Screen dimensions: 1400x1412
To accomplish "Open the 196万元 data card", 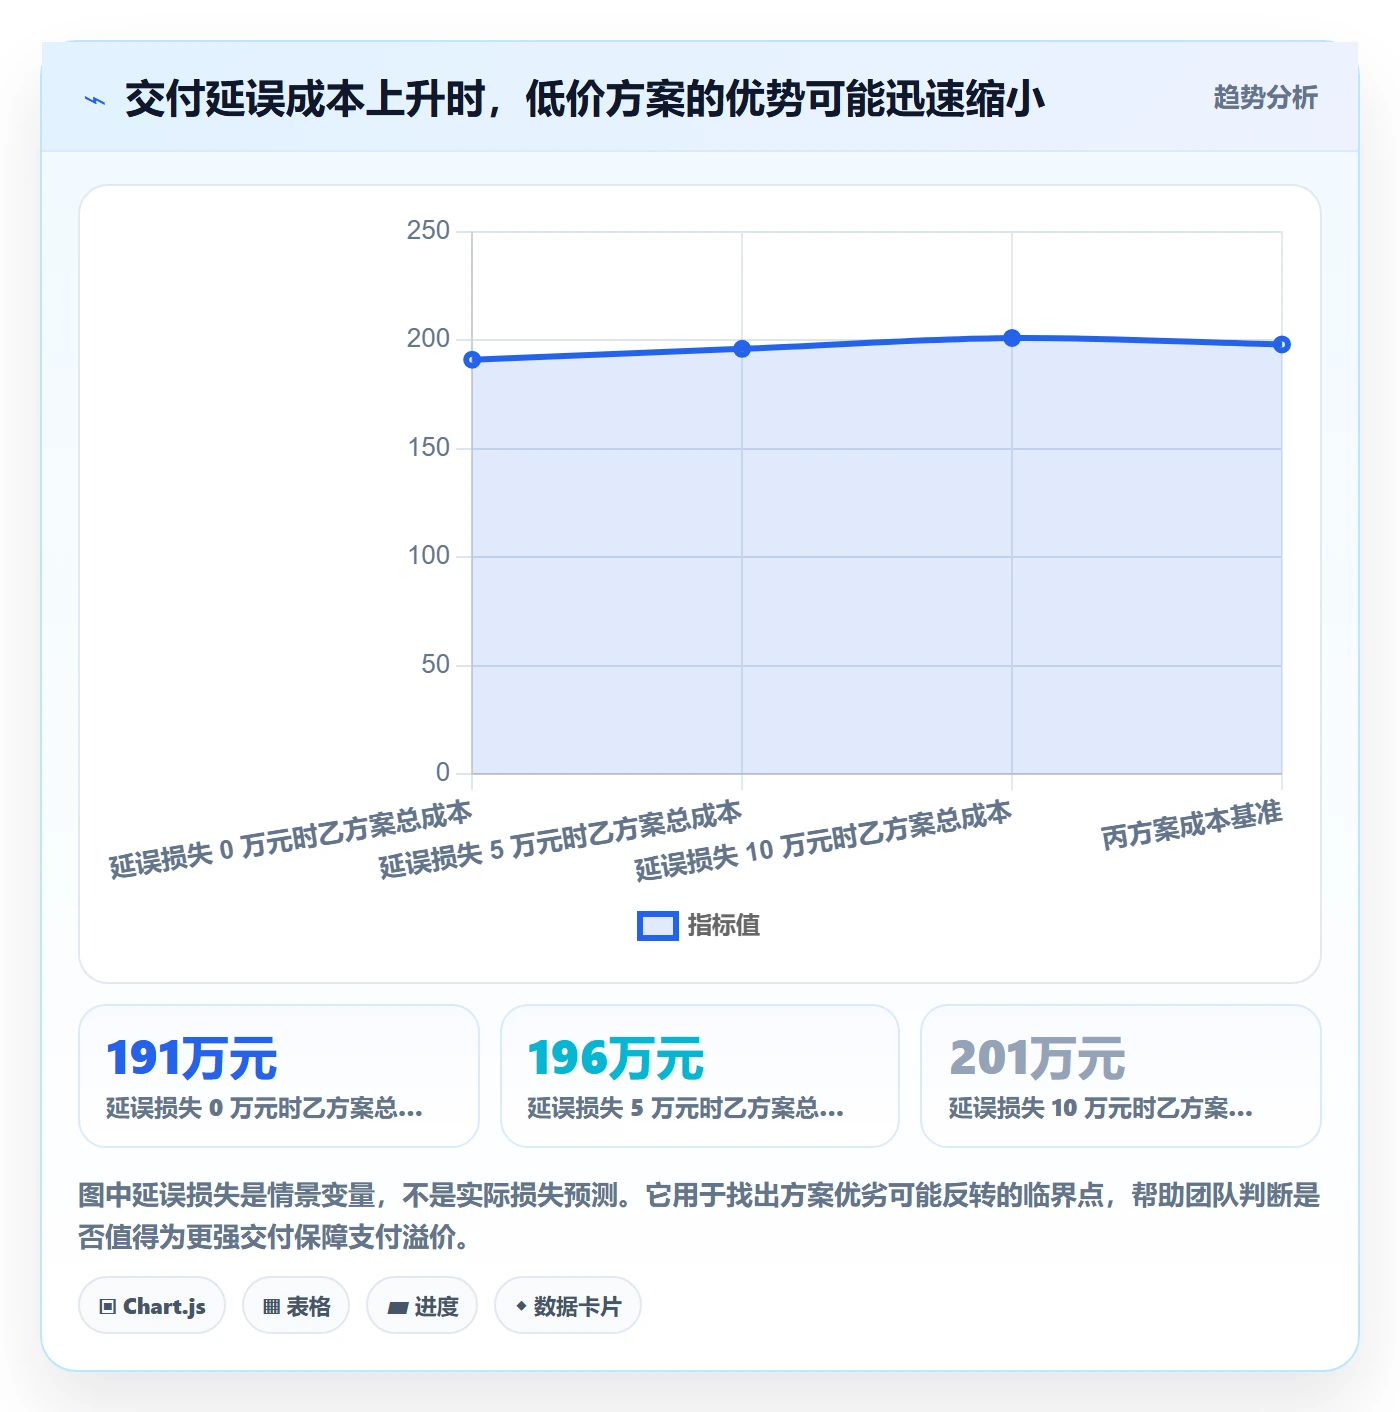I will coord(700,1076).
